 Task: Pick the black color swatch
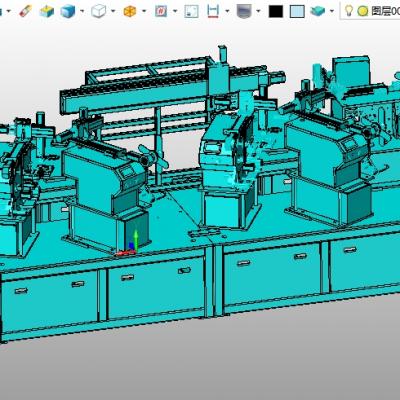pyautogui.click(x=276, y=11)
